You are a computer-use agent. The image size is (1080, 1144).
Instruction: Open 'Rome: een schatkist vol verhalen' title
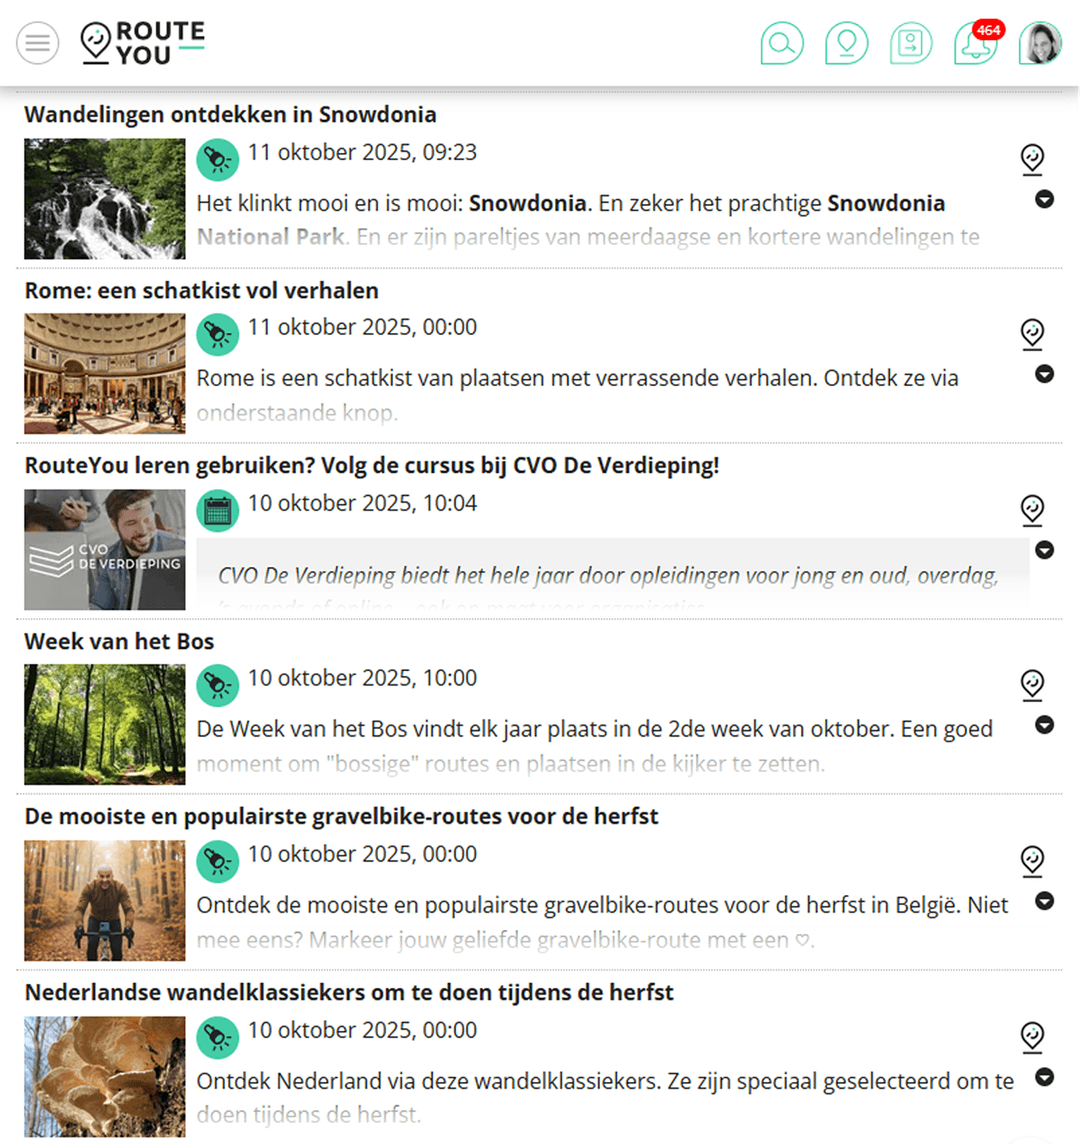pos(201,290)
